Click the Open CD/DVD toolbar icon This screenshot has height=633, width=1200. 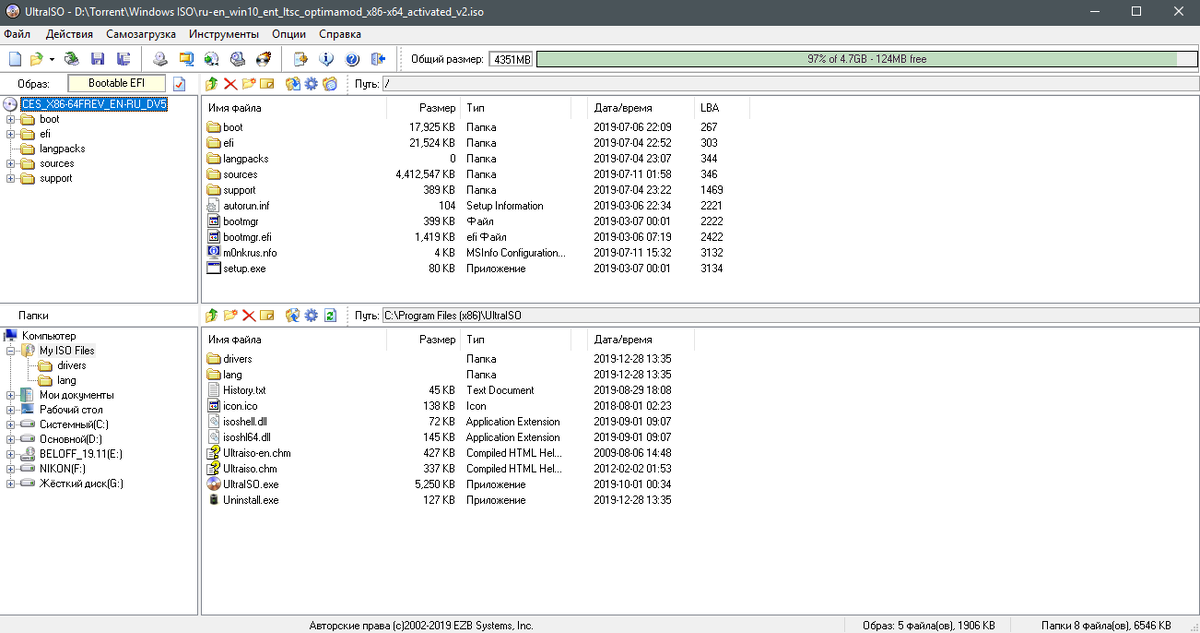(72, 59)
